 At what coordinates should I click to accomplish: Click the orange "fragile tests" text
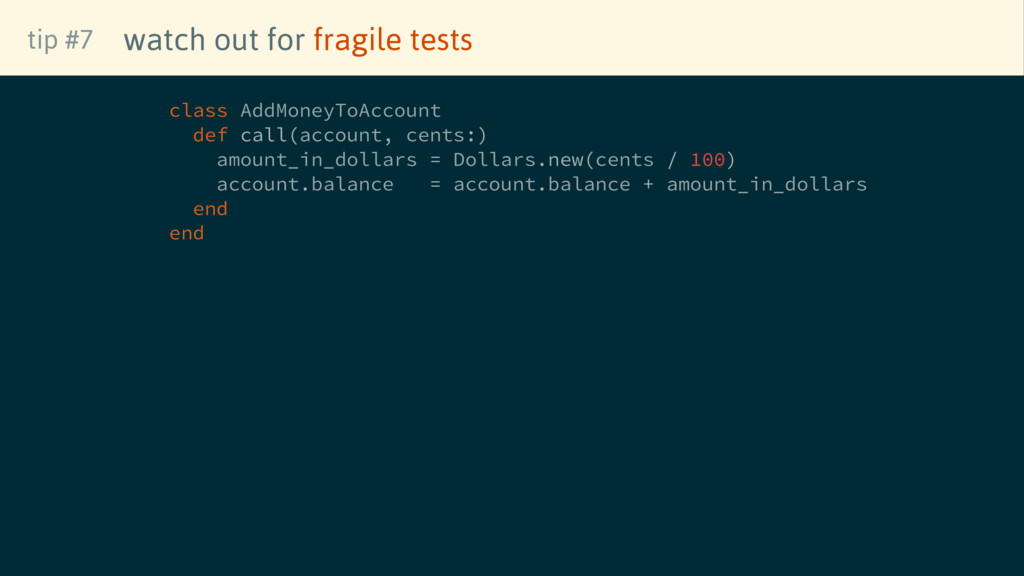[392, 40]
